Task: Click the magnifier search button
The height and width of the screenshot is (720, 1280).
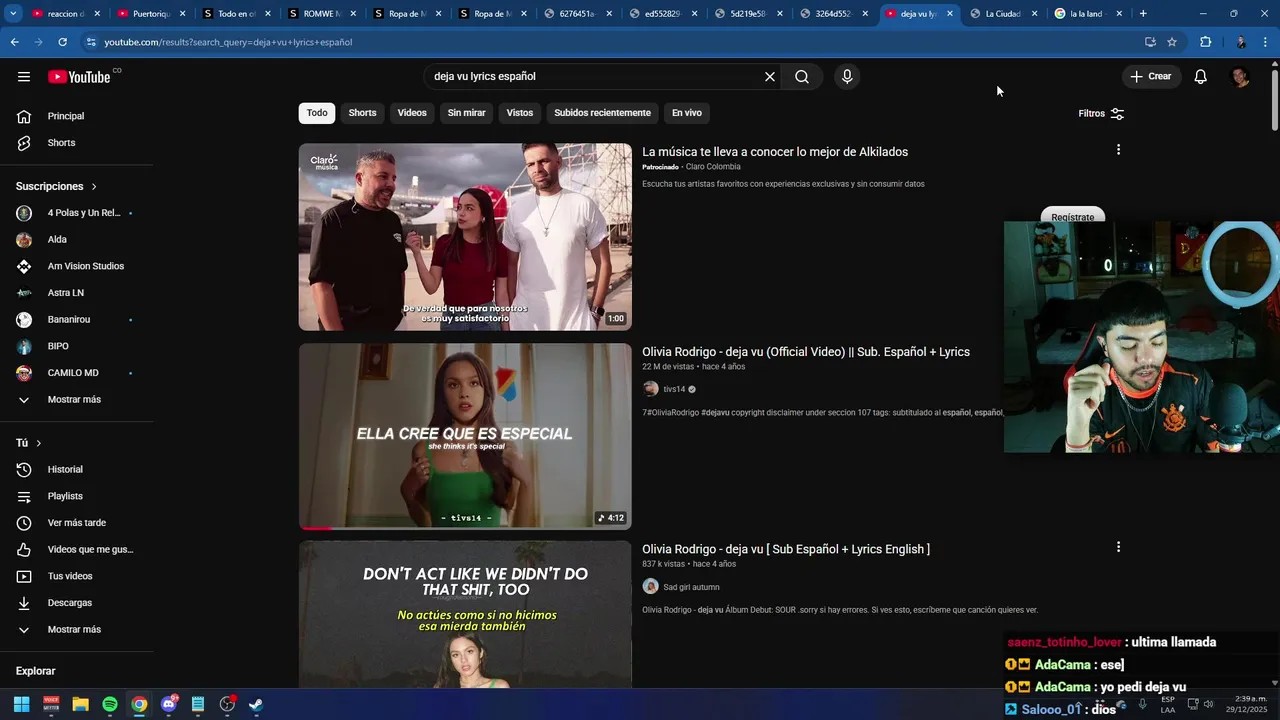Action: tap(802, 77)
